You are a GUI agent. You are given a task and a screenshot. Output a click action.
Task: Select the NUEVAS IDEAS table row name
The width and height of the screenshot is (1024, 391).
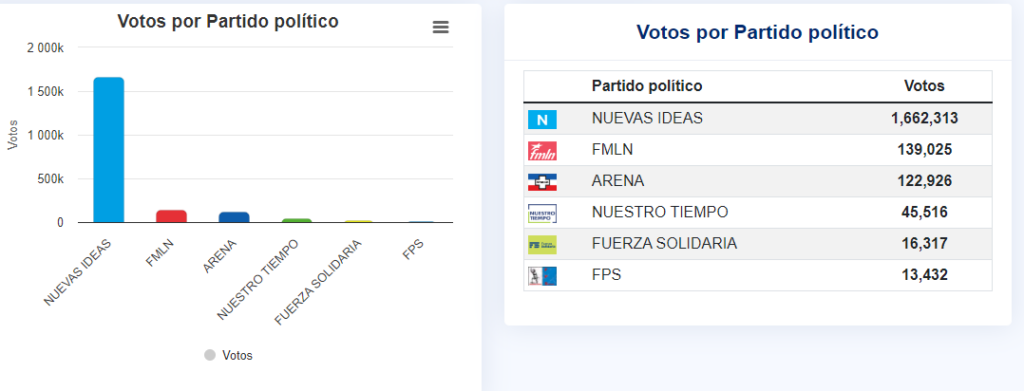[x=647, y=118]
